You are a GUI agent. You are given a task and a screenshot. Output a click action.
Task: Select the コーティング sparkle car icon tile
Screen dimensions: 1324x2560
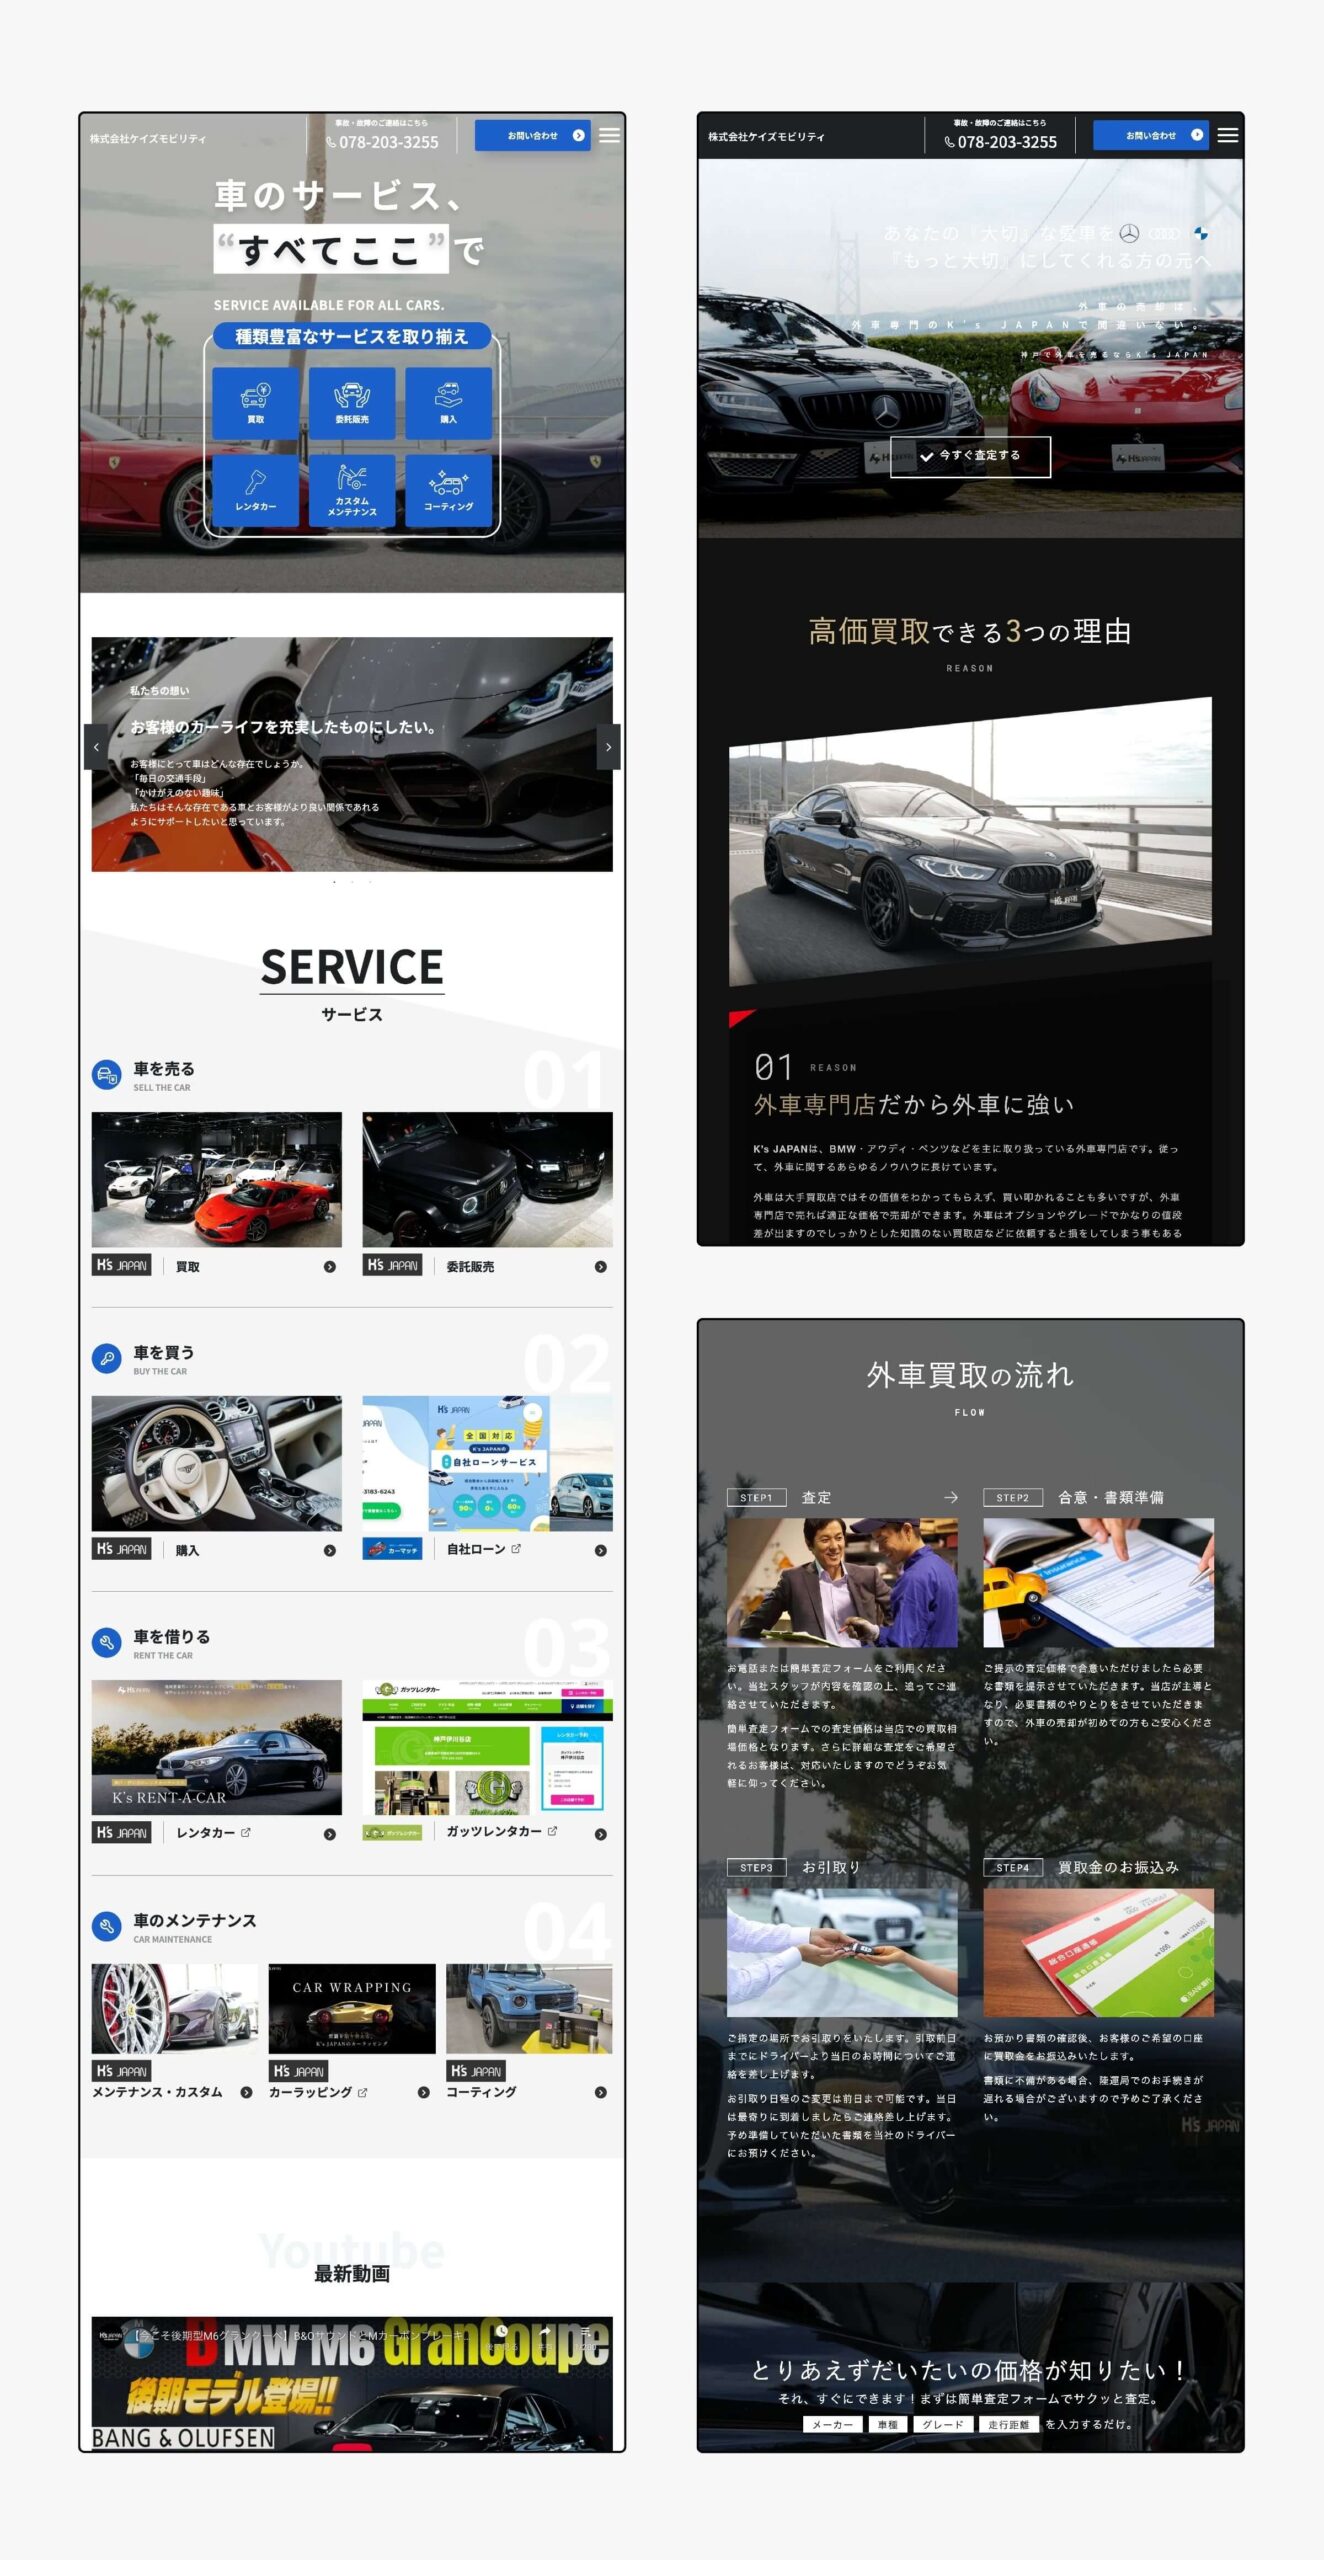(448, 490)
